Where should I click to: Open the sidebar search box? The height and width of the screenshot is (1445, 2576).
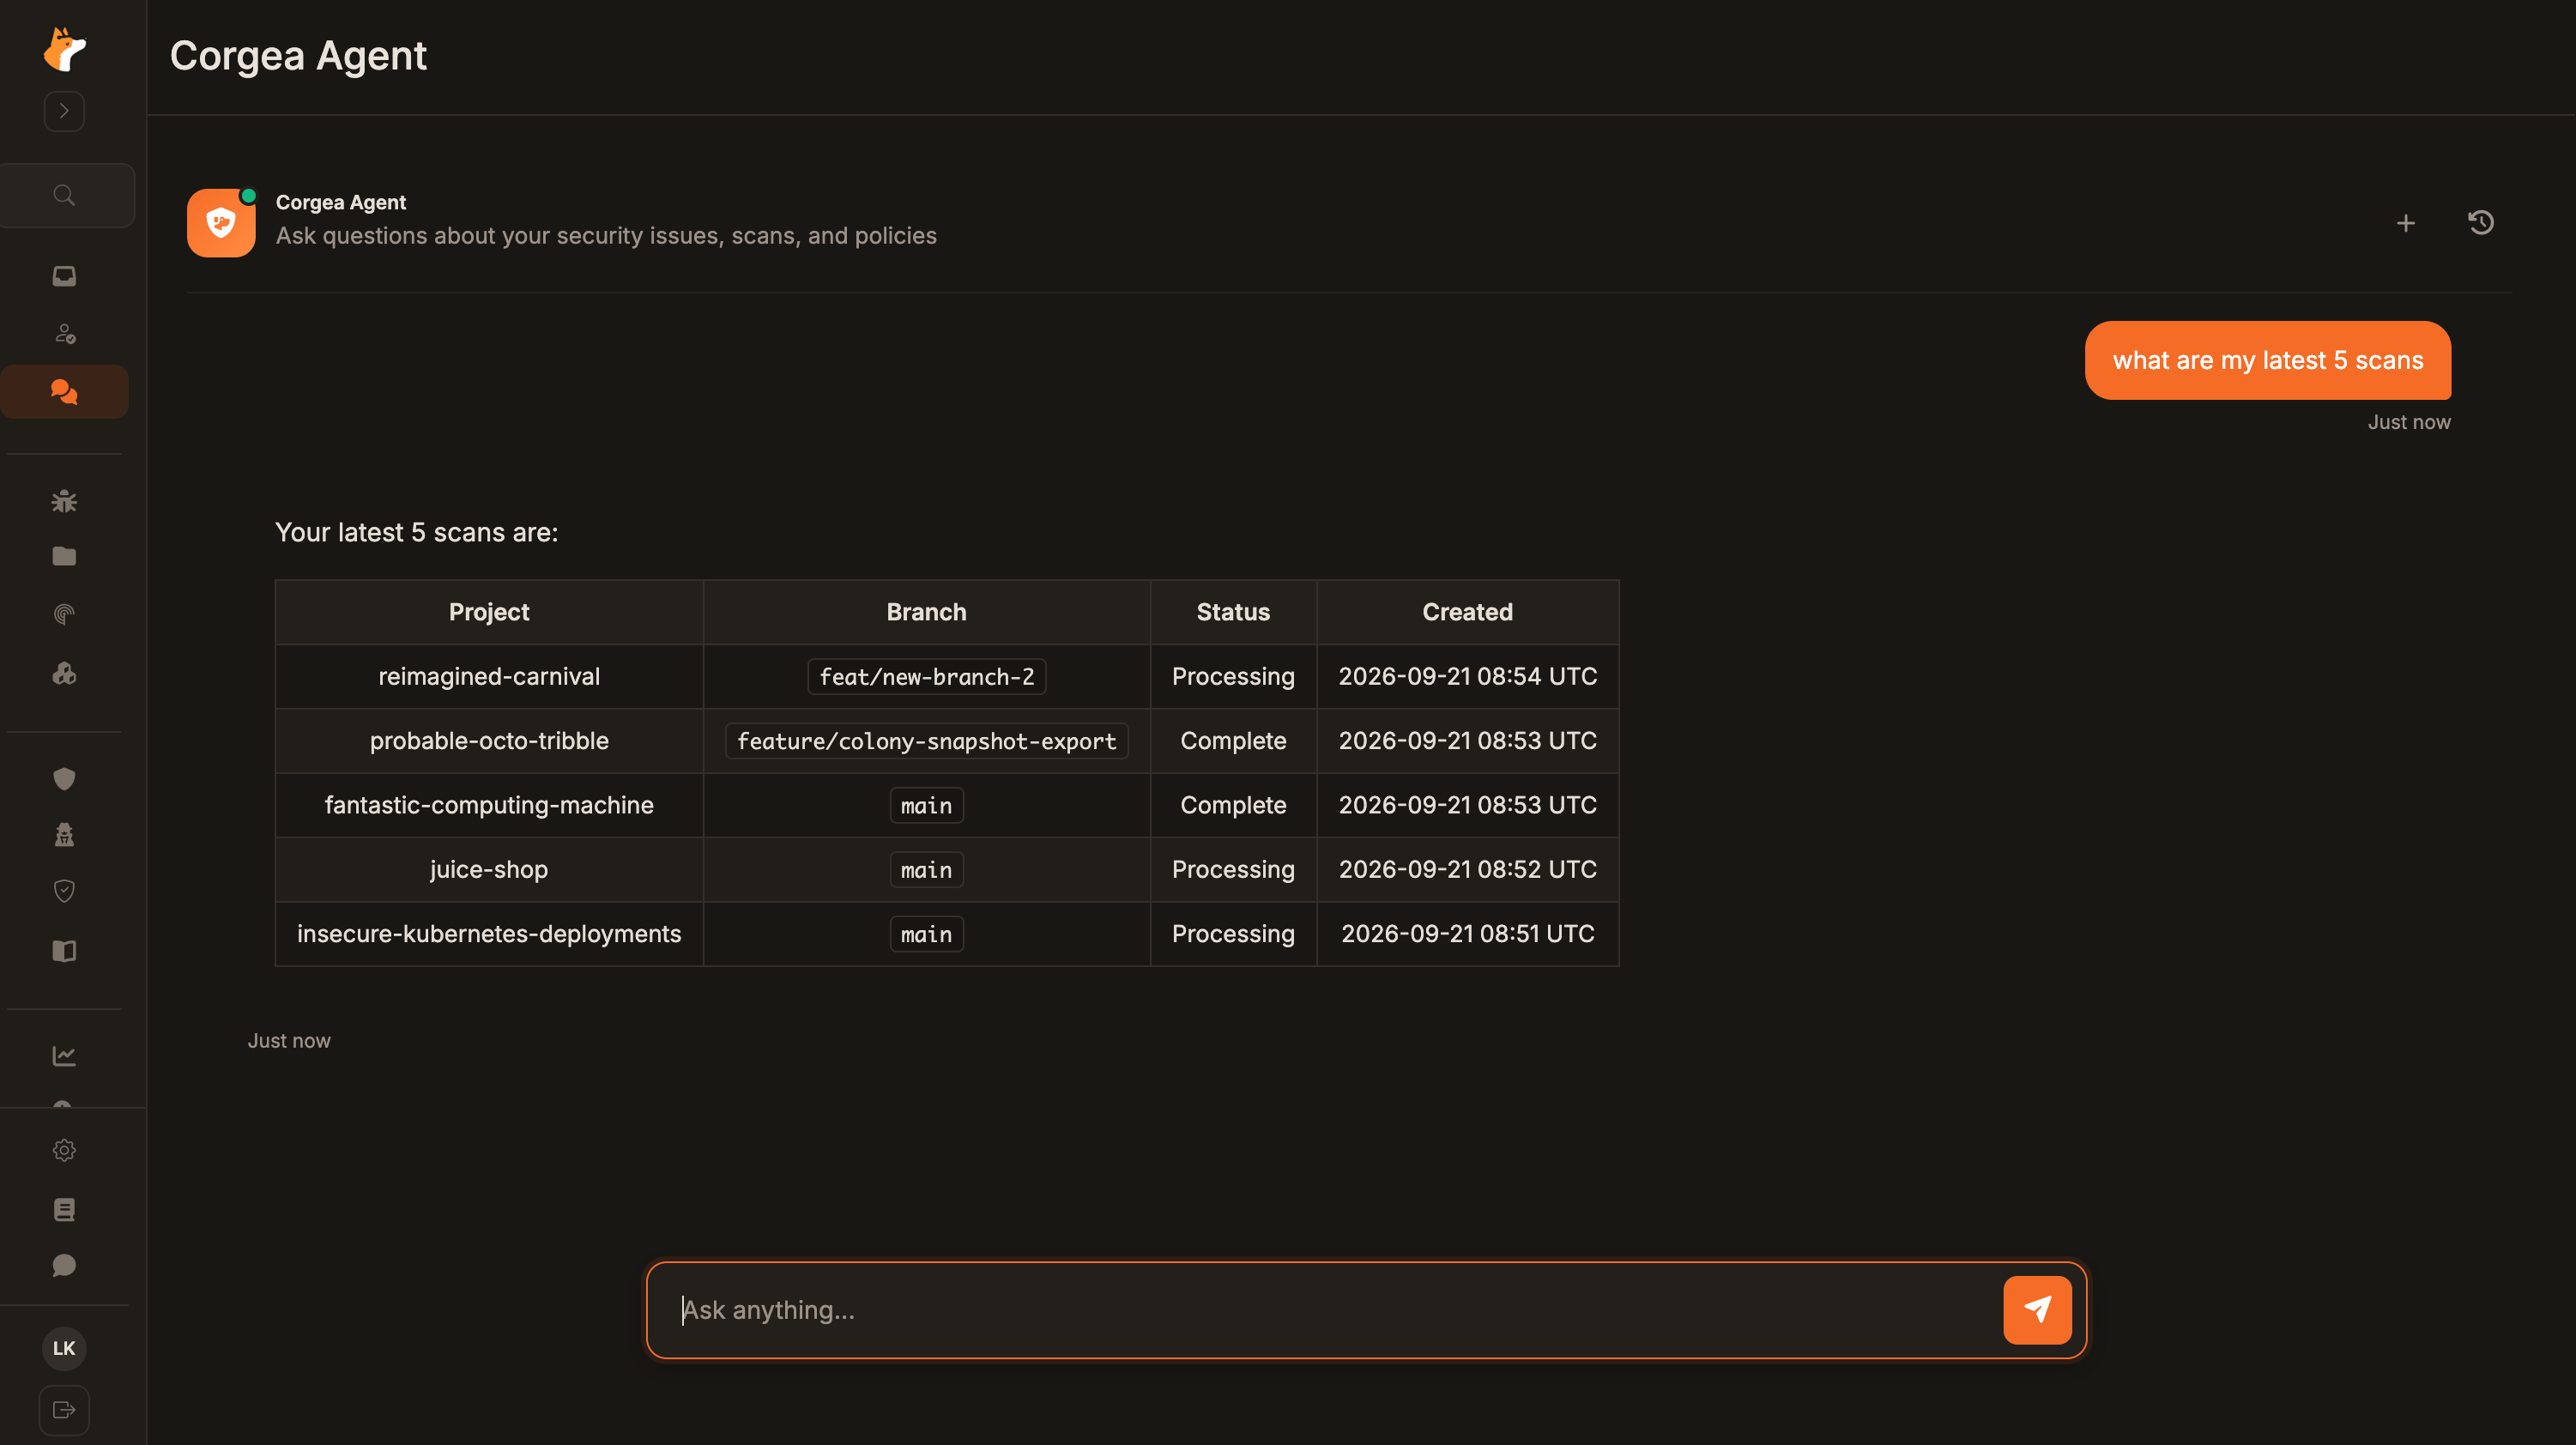tap(65, 195)
